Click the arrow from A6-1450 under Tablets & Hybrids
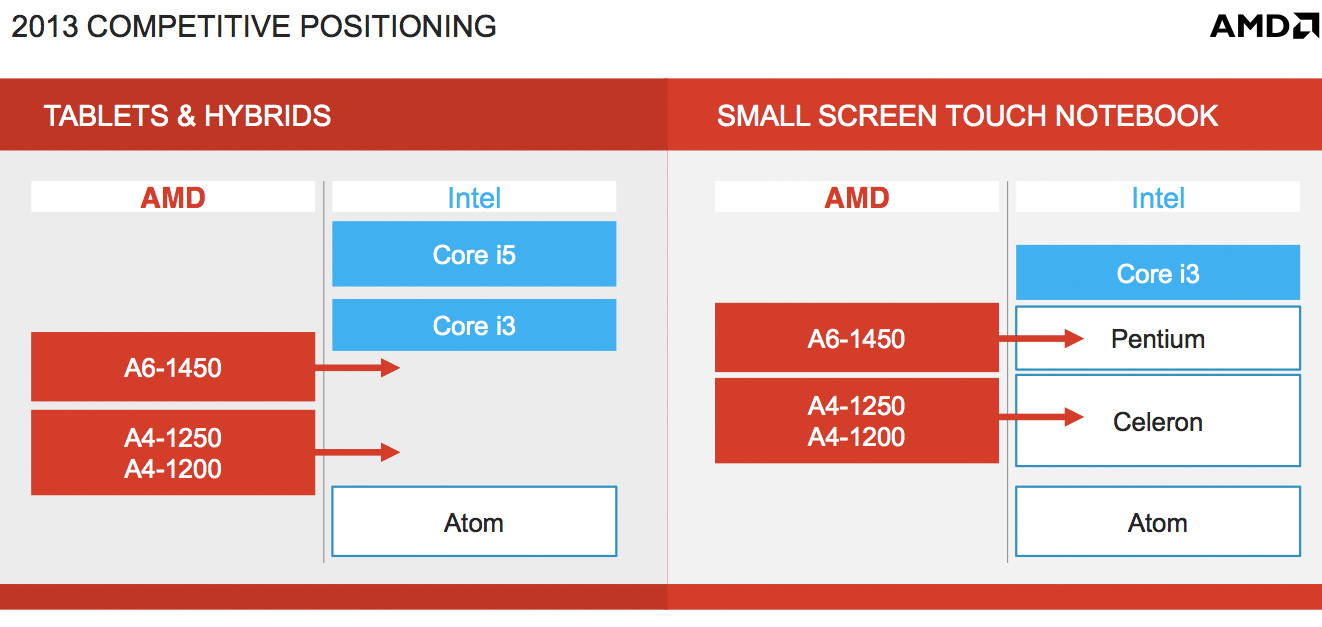Screen dimensions: 1322x627 [357, 369]
